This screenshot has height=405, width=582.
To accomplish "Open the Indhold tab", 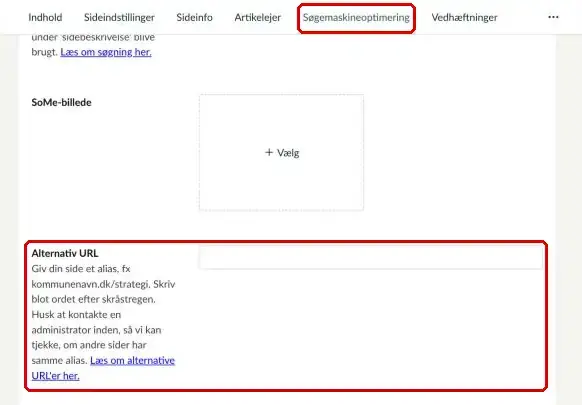I will pyautogui.click(x=45, y=17).
